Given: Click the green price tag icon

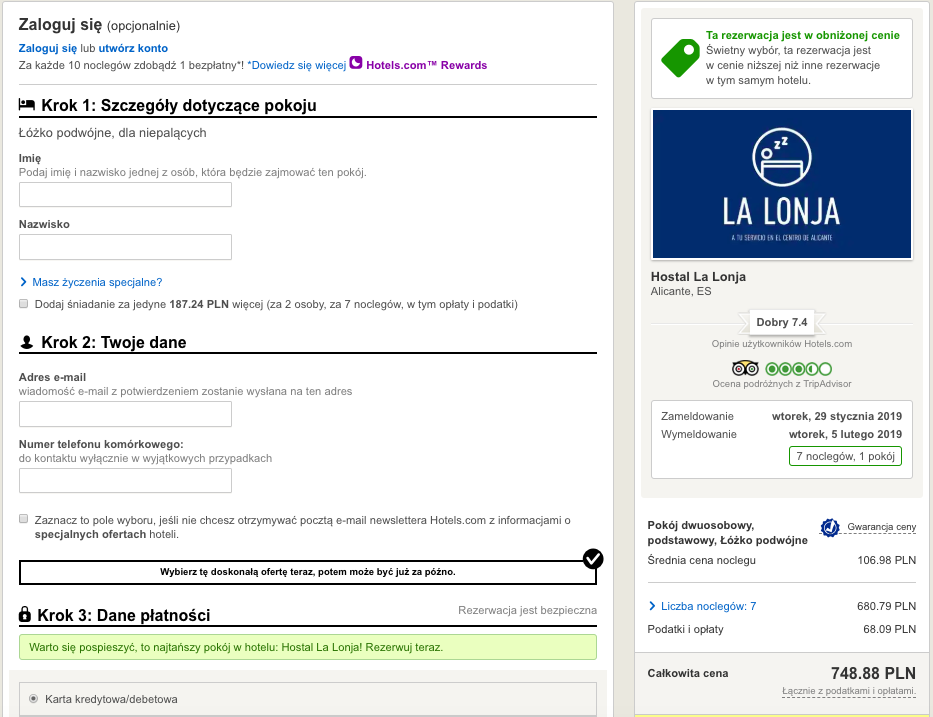Looking at the screenshot, I should [x=681, y=57].
